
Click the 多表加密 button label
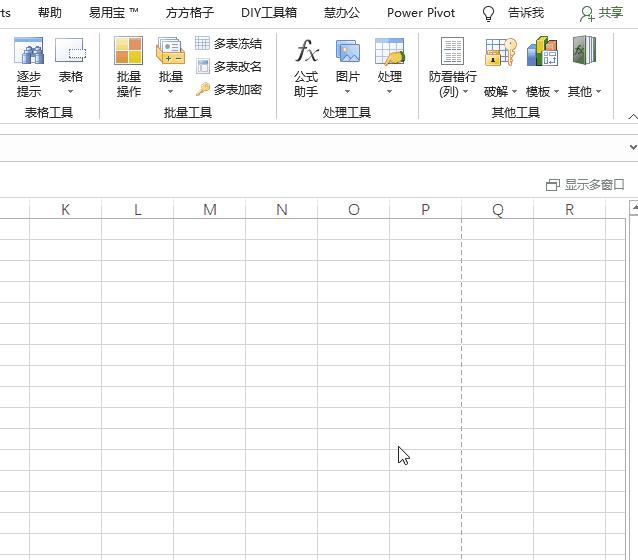click(238, 90)
